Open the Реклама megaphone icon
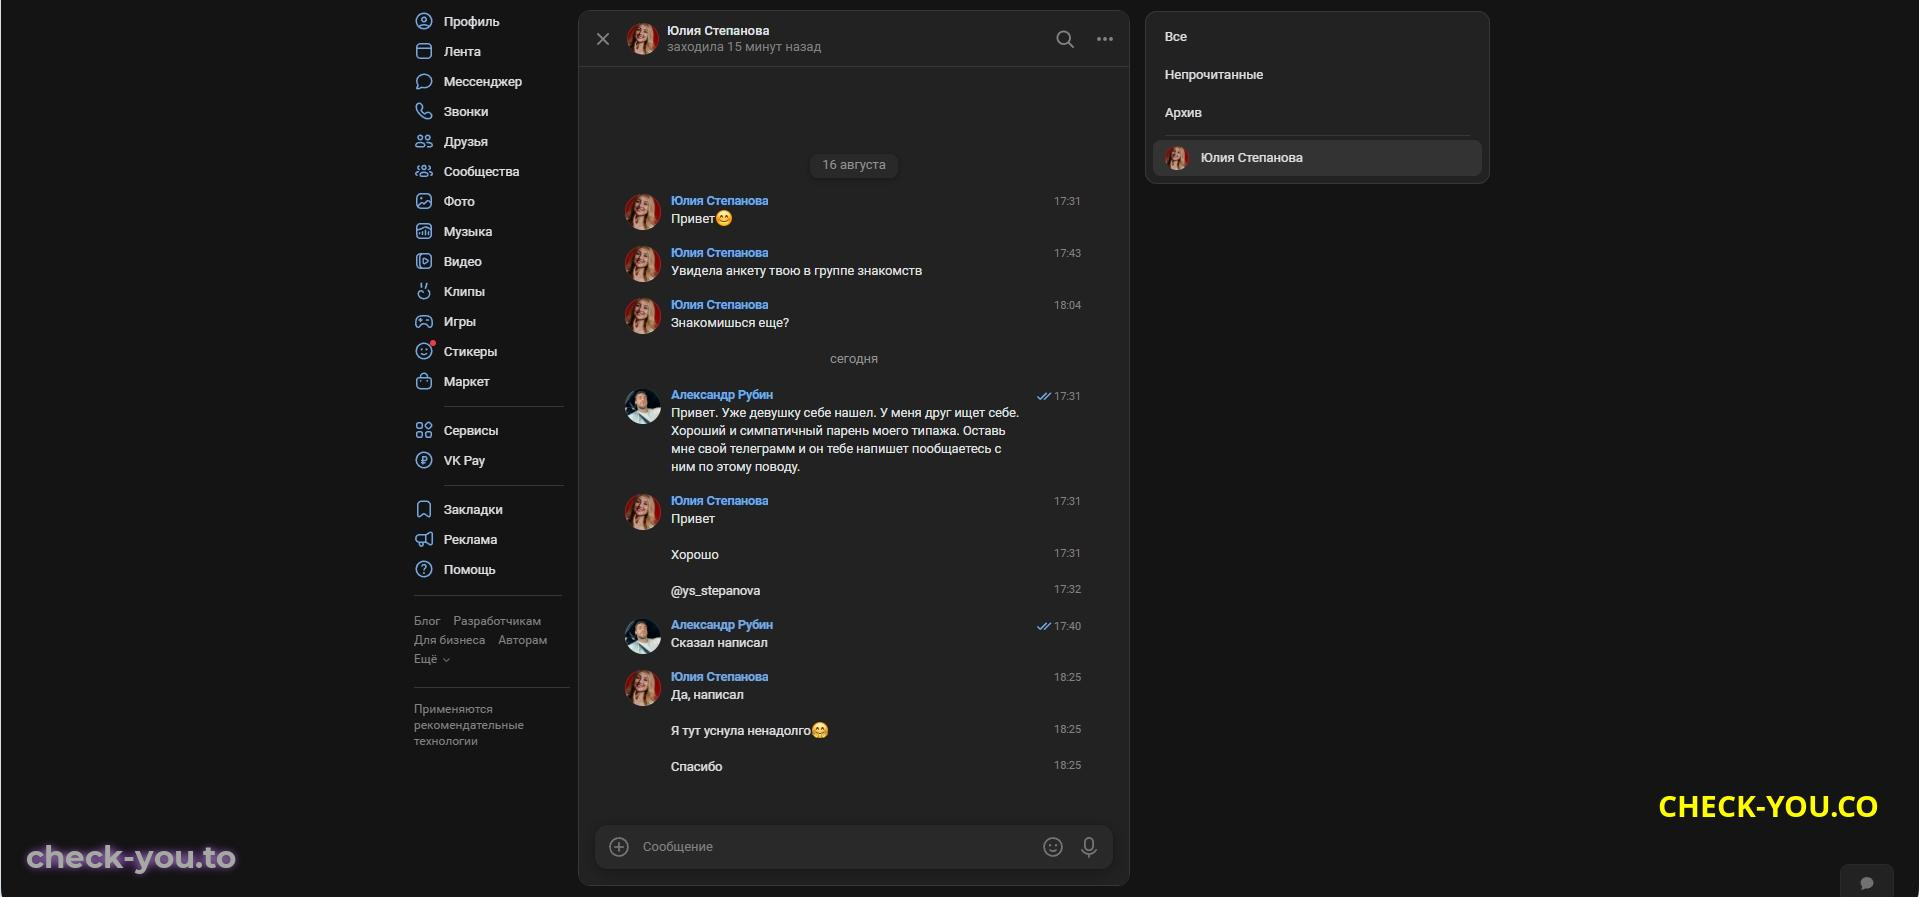Image resolution: width=1919 pixels, height=897 pixels. [x=424, y=539]
